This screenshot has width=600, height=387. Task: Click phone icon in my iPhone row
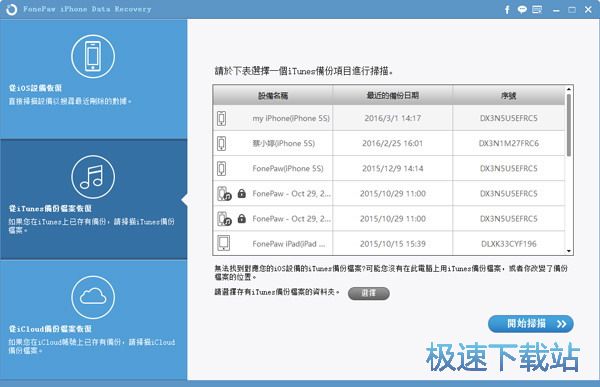pyautogui.click(x=222, y=118)
